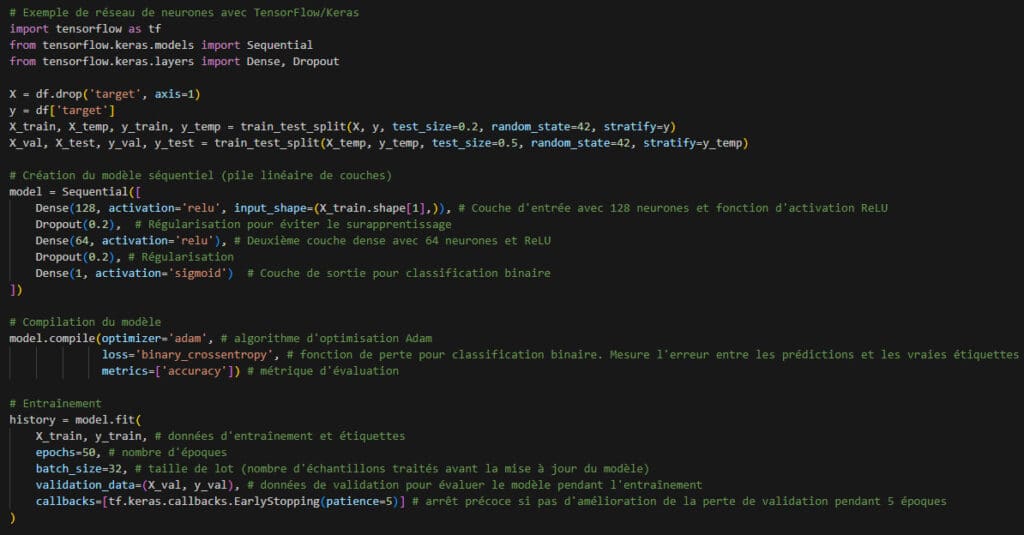
Task: Click 'epochs=50' argument
Action: [x=65, y=452]
